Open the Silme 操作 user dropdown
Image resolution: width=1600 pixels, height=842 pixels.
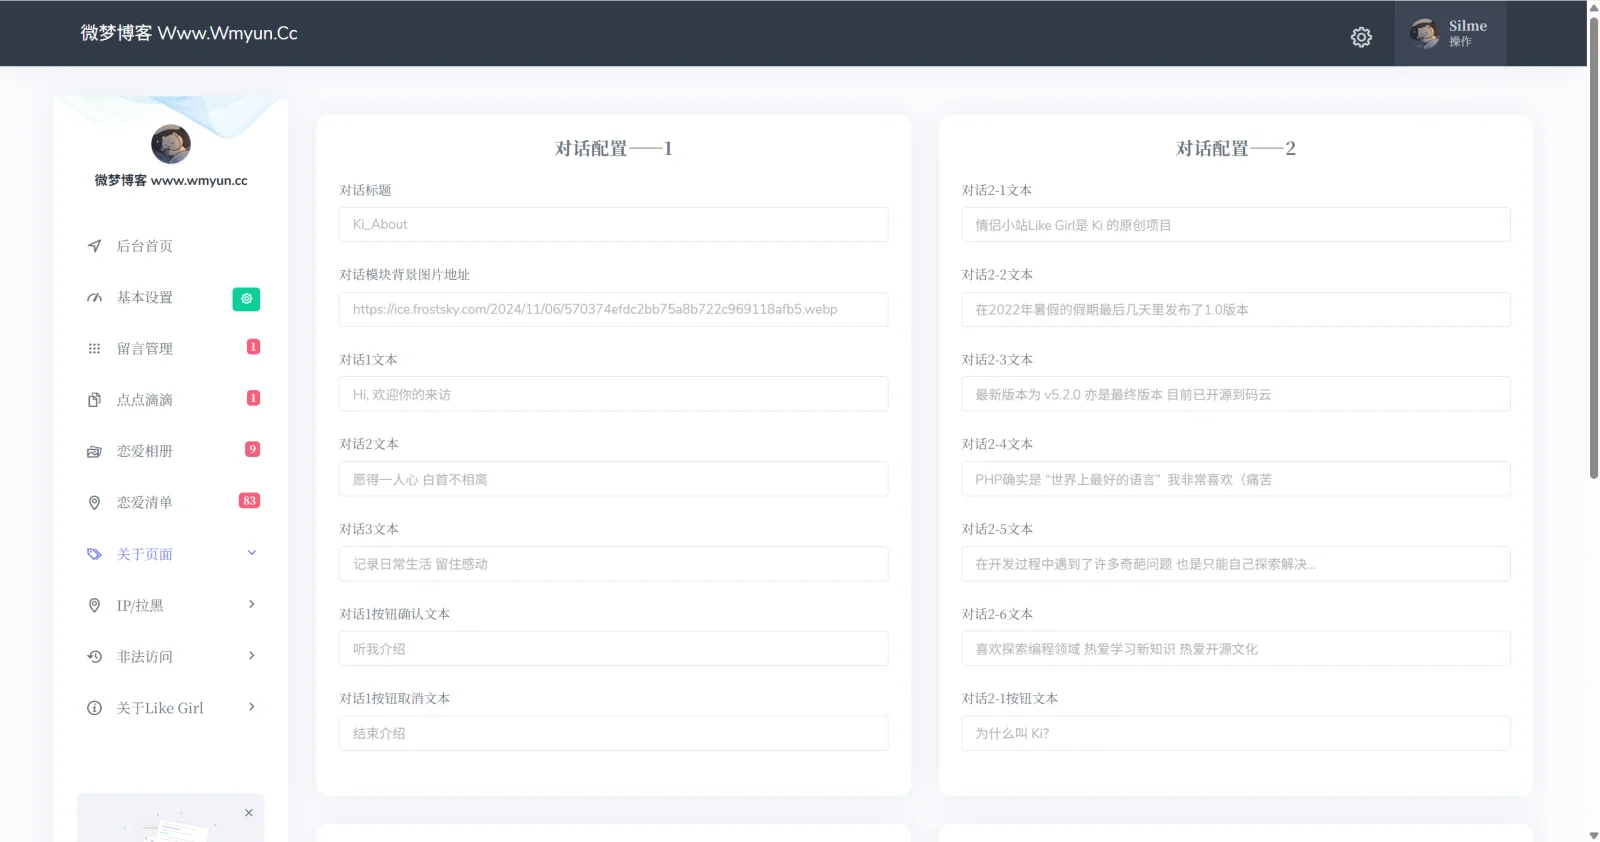coord(1450,33)
